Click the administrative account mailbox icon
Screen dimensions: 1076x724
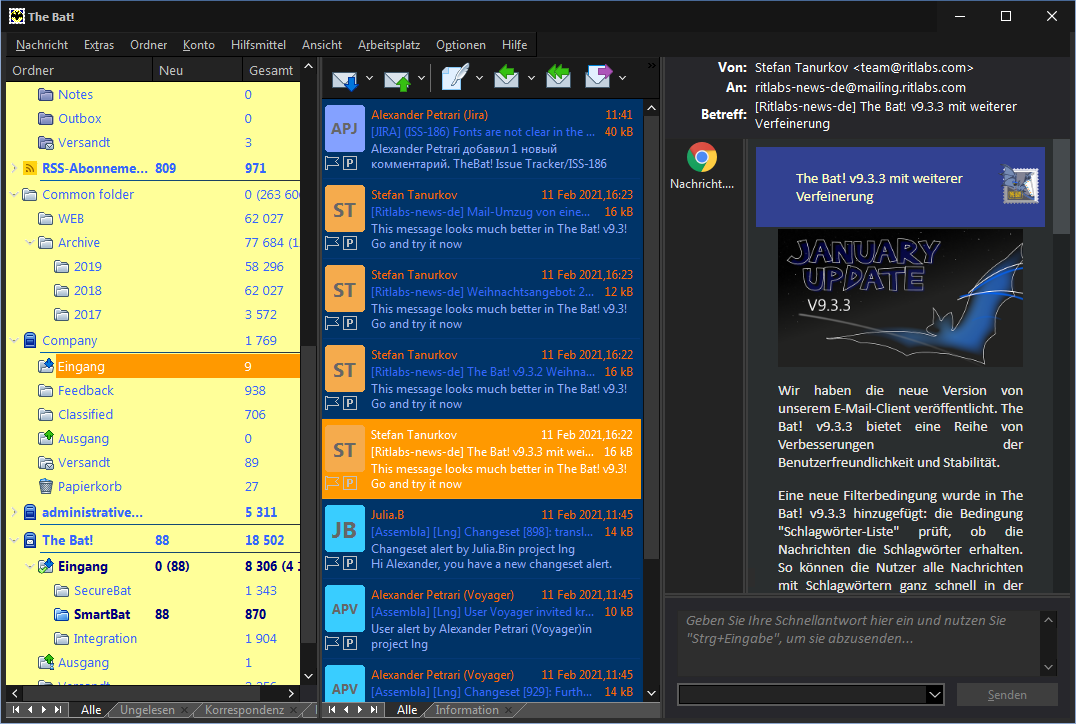[x=30, y=513]
